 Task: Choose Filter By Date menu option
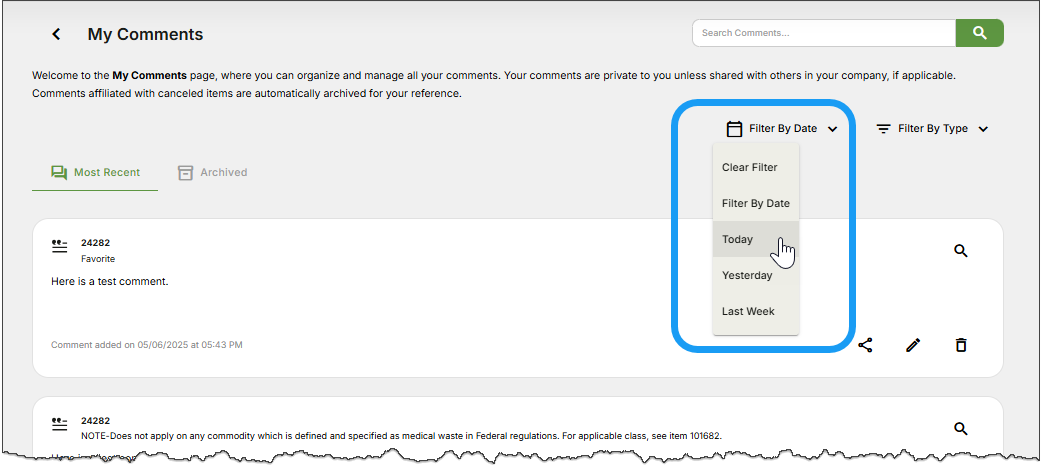coord(756,203)
